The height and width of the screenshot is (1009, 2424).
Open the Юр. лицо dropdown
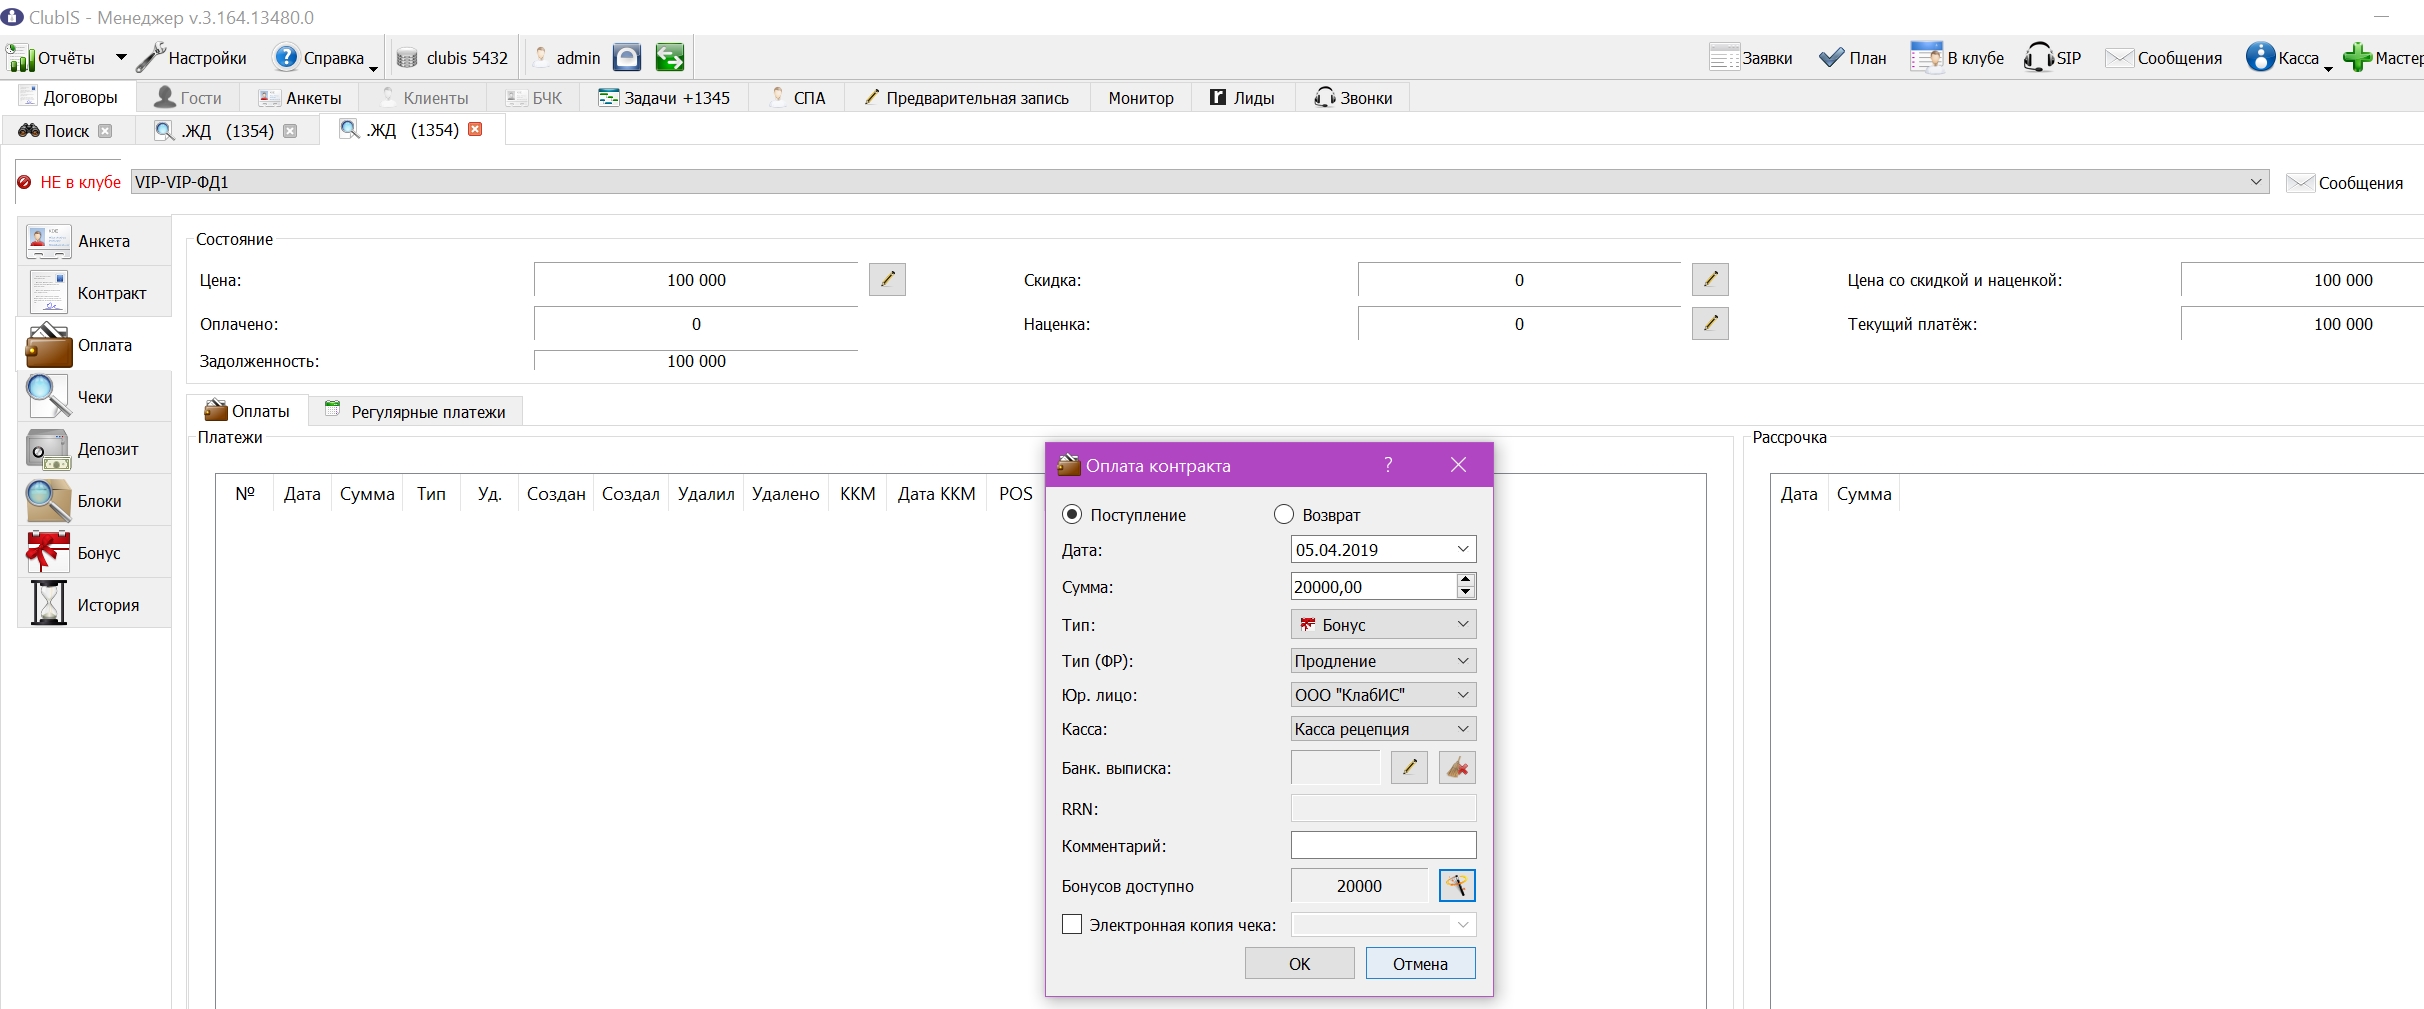[x=1383, y=695]
